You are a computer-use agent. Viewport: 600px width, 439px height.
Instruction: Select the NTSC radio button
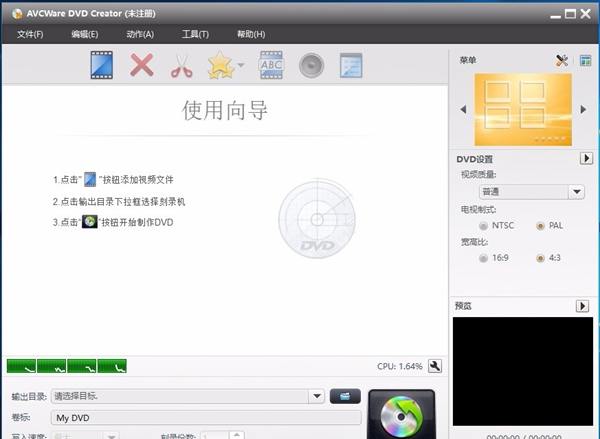tap(483, 226)
